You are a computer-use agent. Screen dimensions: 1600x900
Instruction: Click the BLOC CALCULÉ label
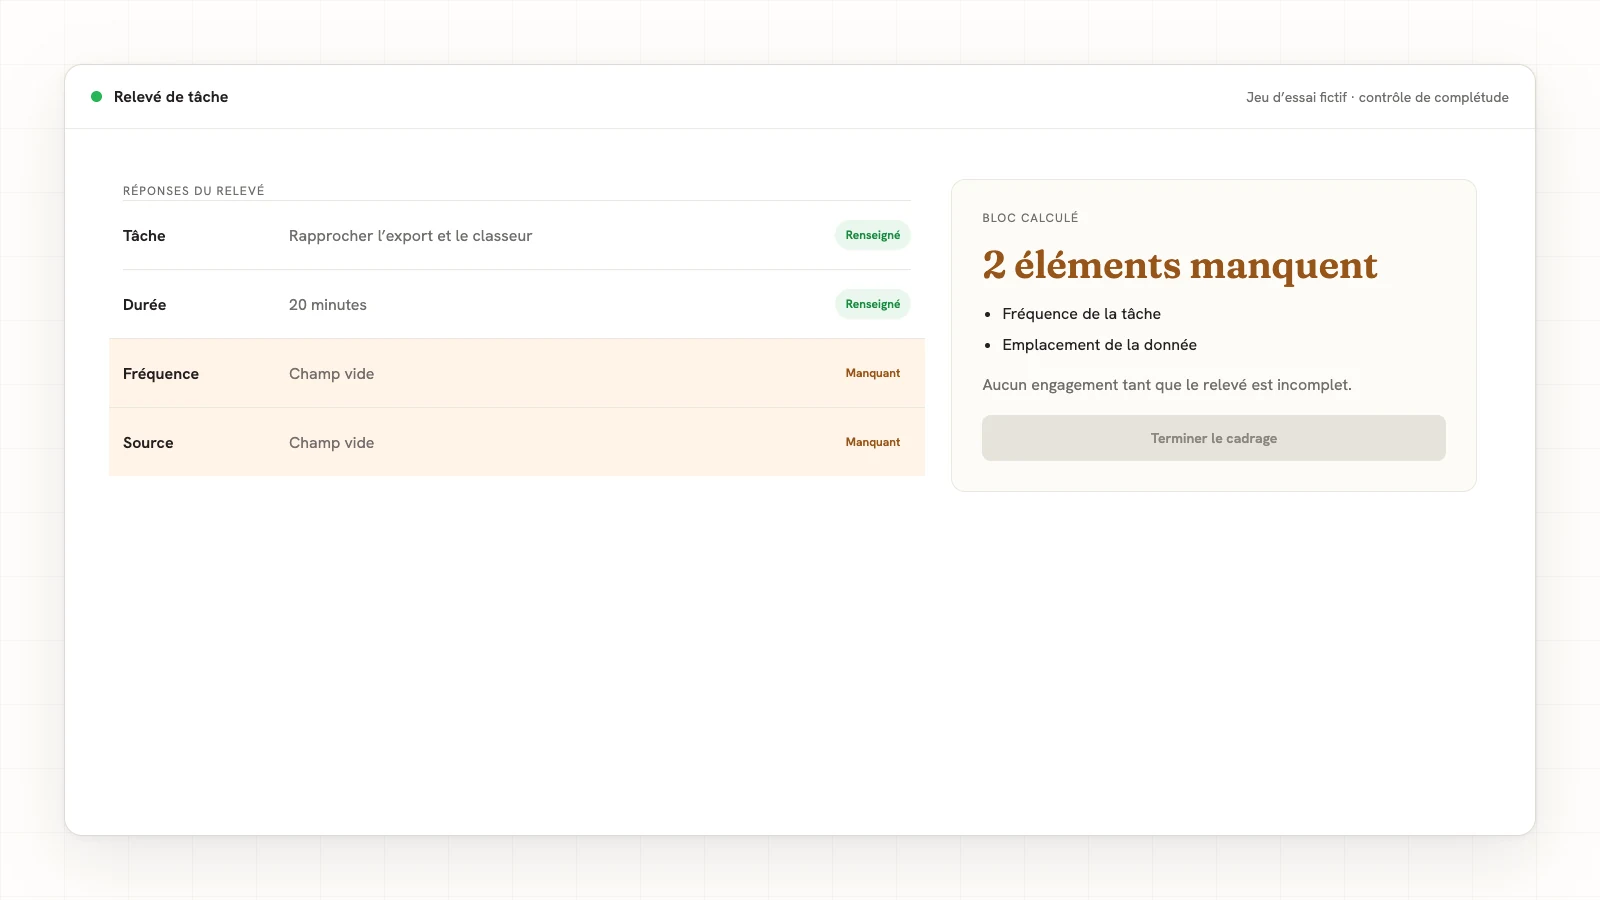click(1030, 218)
